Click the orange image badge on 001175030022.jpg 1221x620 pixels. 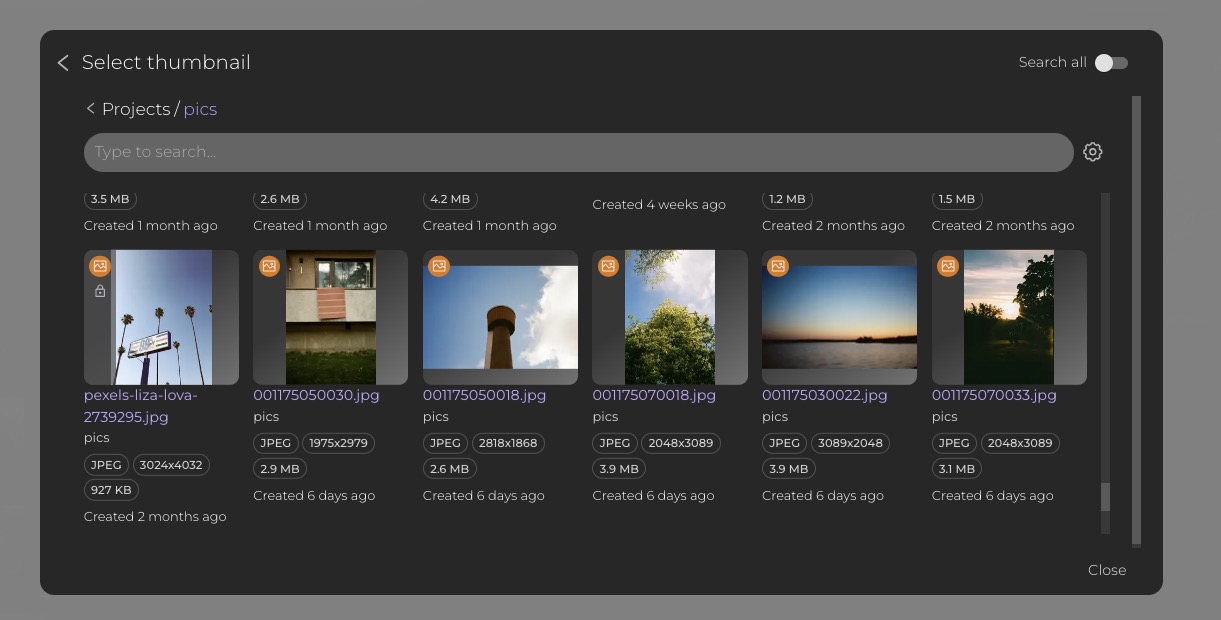[x=778, y=266]
